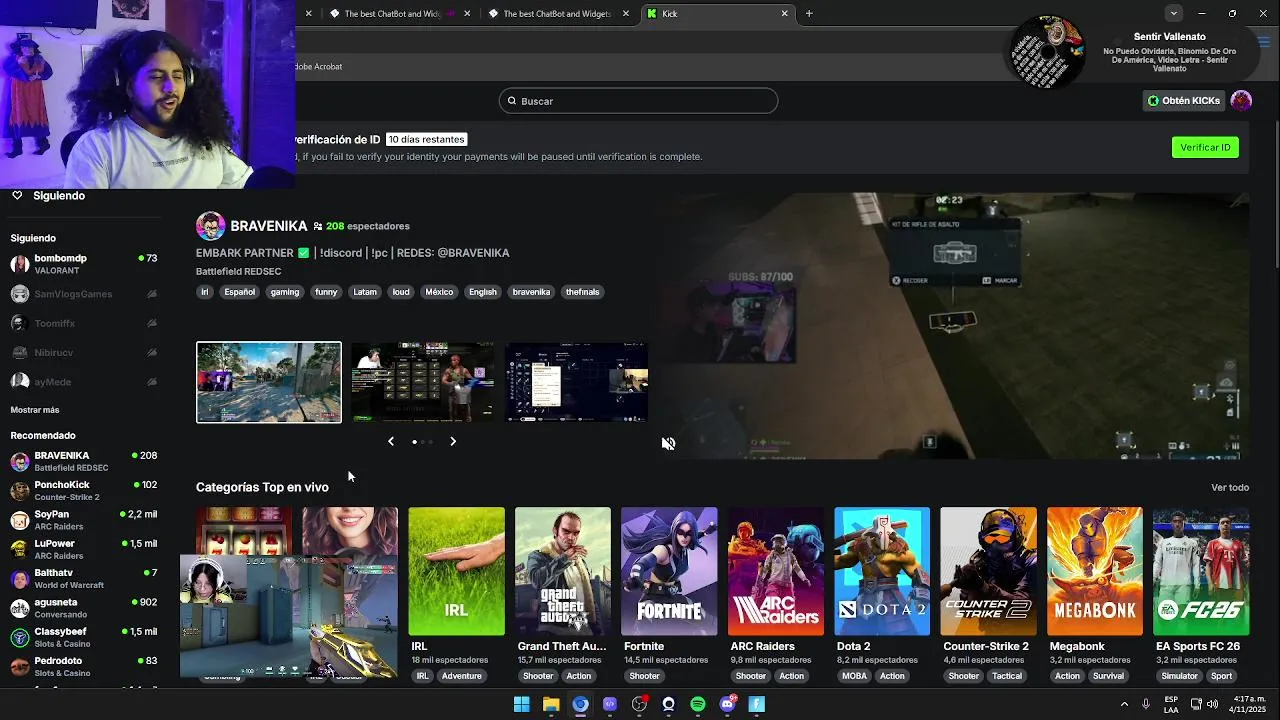1280x720 pixels.
Task: Open Battlefield REDSEC category link
Action: pyautogui.click(x=238, y=272)
